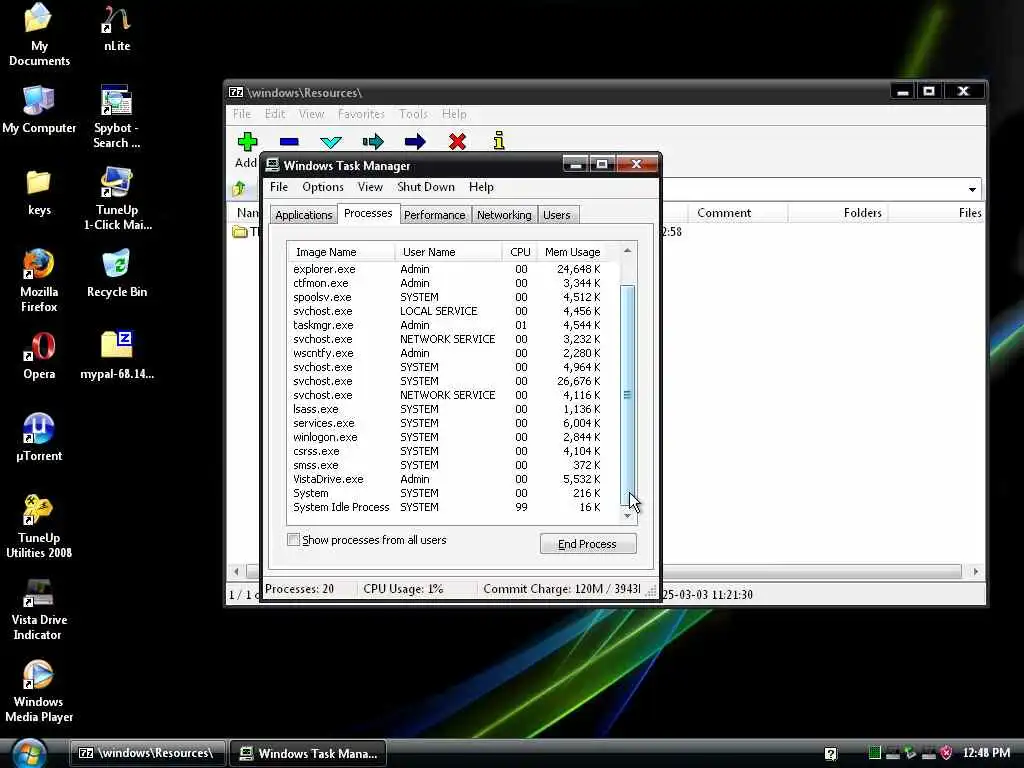Image resolution: width=1024 pixels, height=768 pixels.
Task: Select the TuneUp 1-Click Maintenance shortcut
Action: click(117, 199)
